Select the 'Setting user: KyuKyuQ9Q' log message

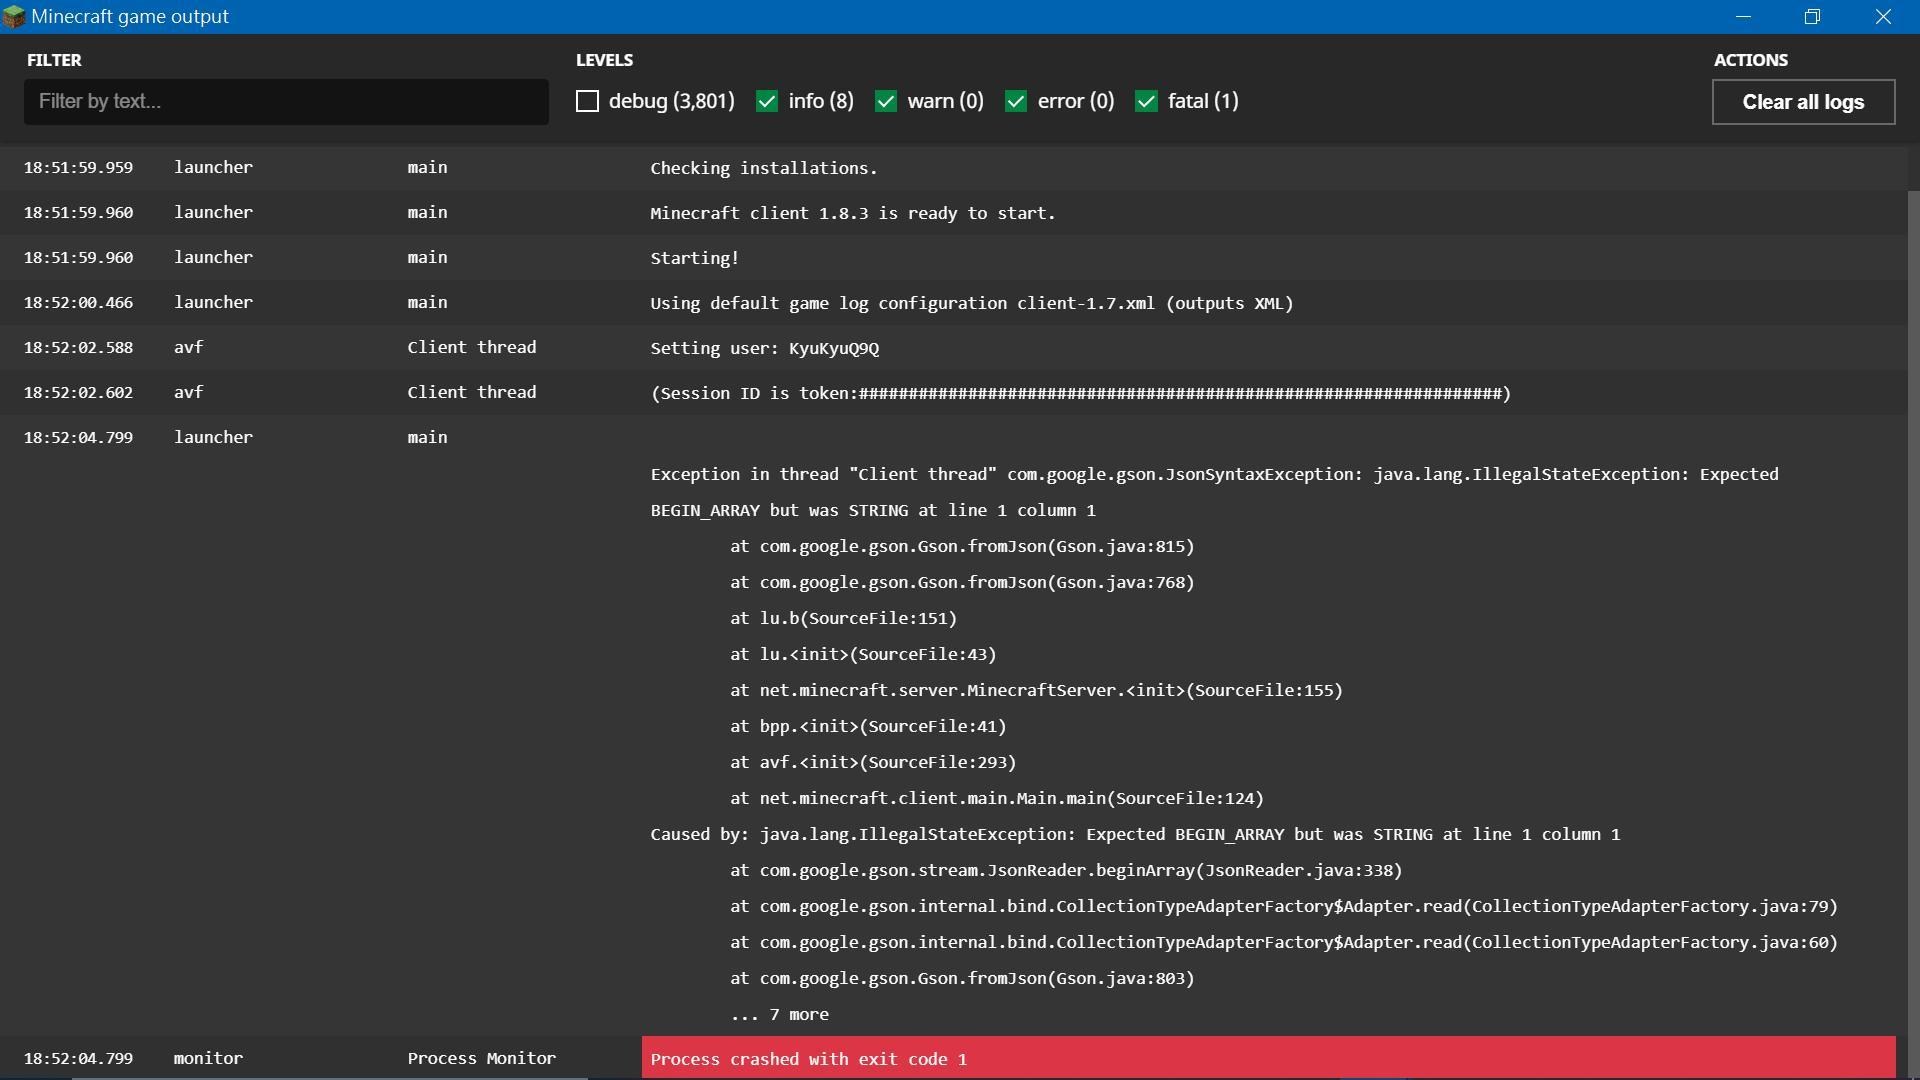[765, 348]
